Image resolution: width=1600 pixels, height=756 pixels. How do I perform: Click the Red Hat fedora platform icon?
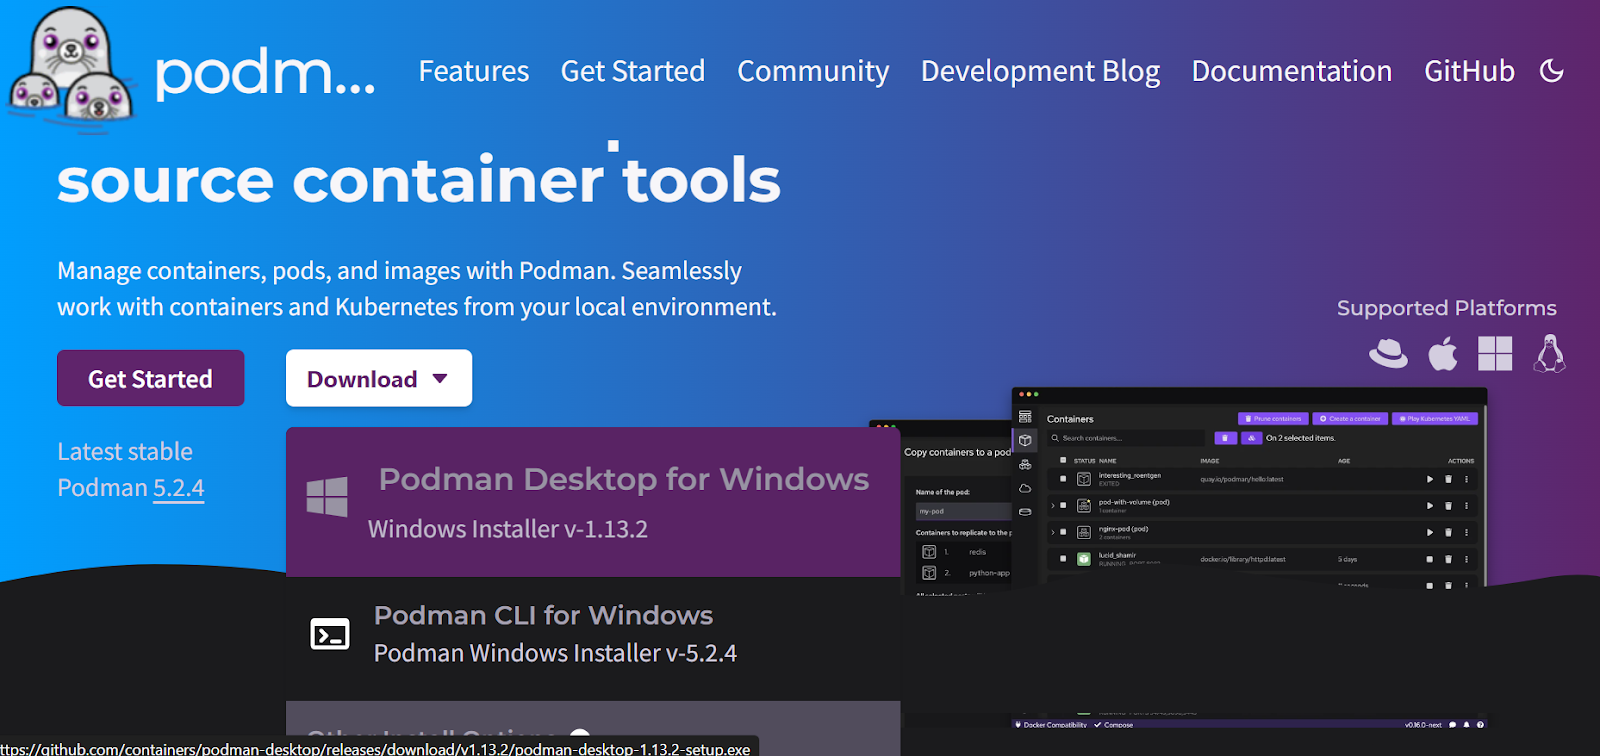click(x=1388, y=353)
